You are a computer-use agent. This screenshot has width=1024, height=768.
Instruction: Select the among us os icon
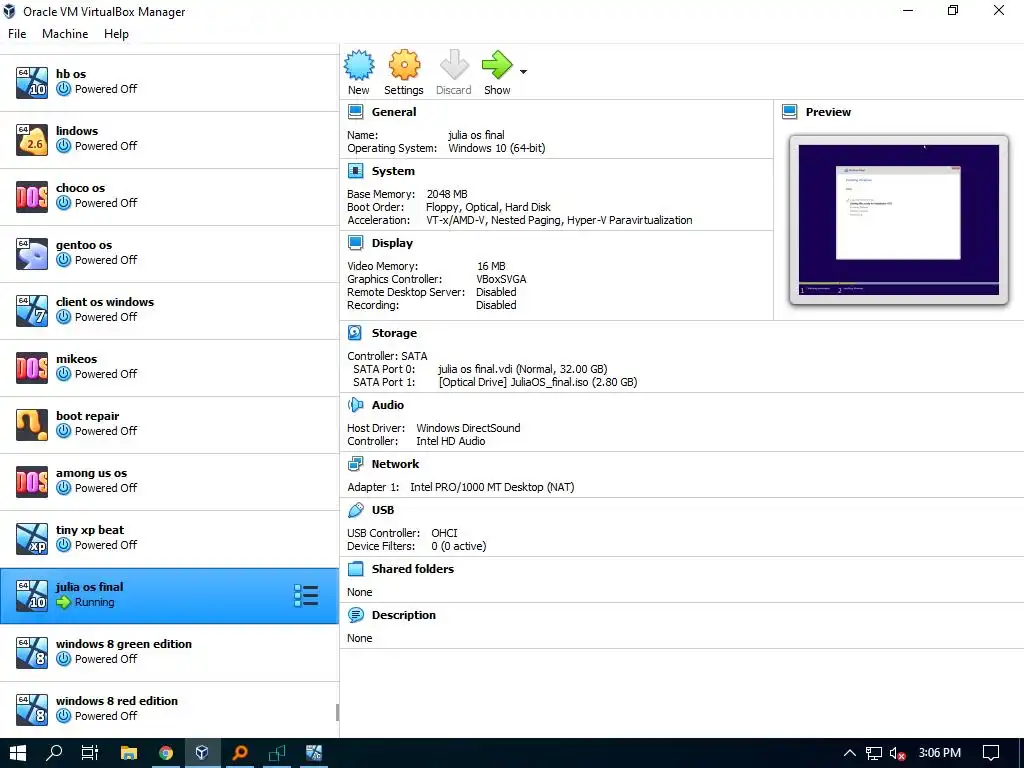[32, 481]
